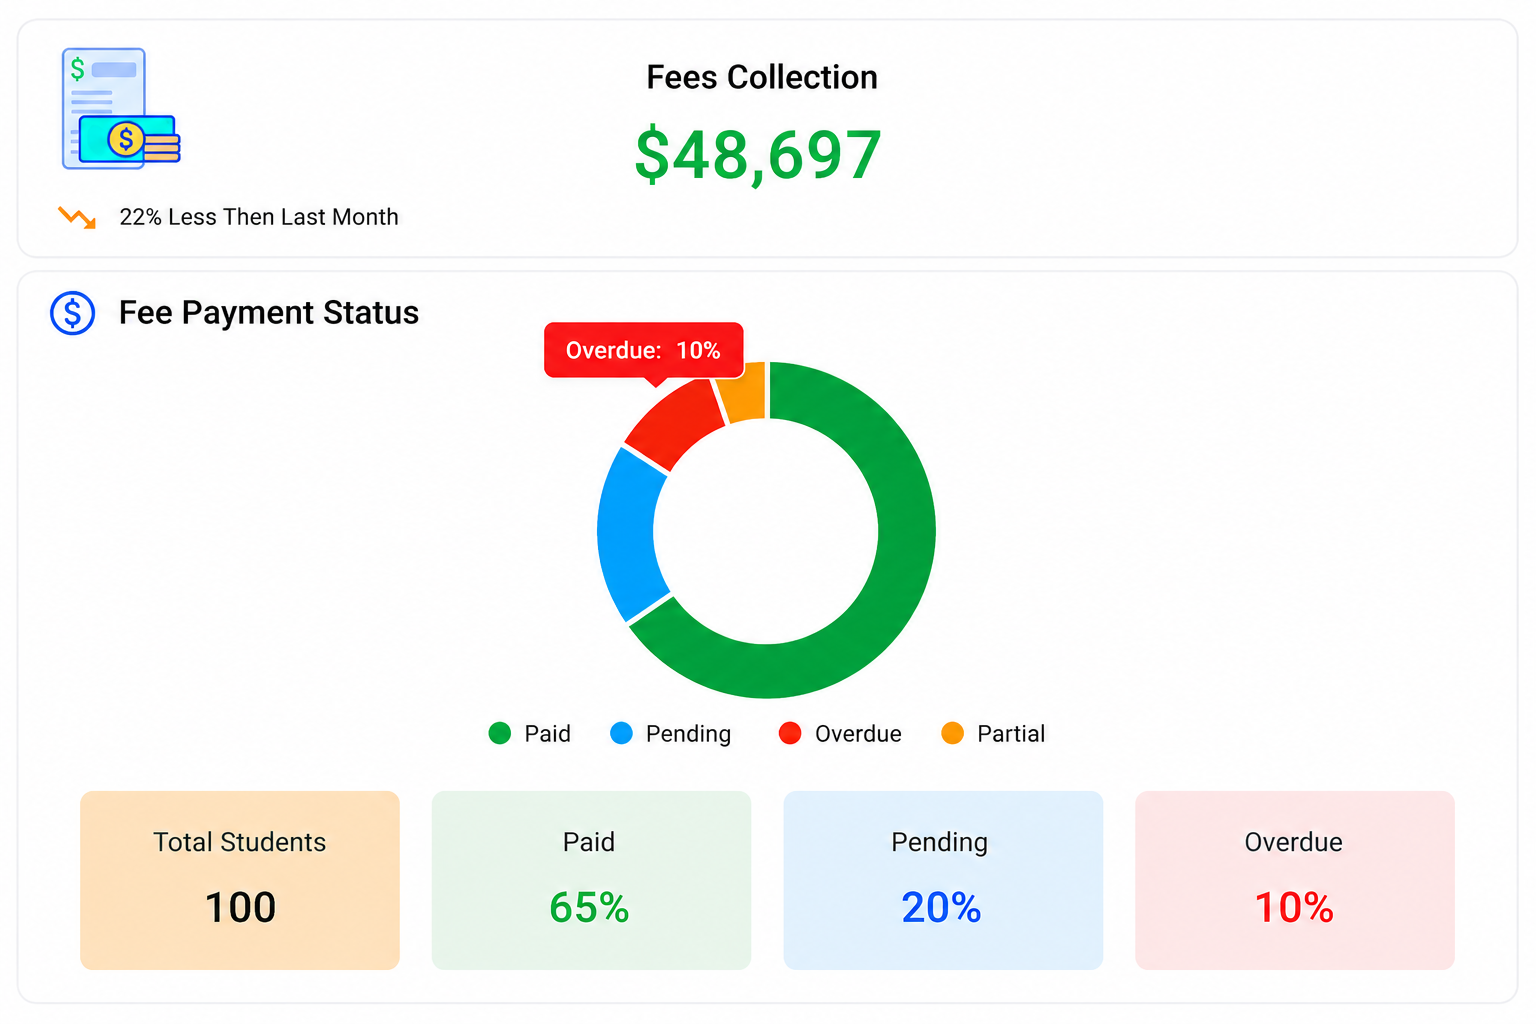Image resolution: width=1536 pixels, height=1024 pixels.
Task: Click the $48,697 collection amount
Action: coord(758,156)
